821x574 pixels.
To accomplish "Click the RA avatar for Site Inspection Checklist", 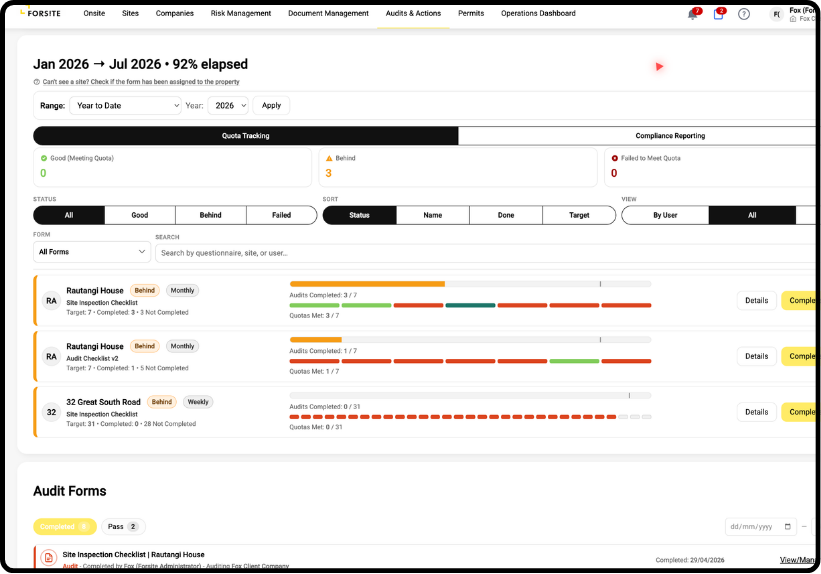I will tap(51, 301).
